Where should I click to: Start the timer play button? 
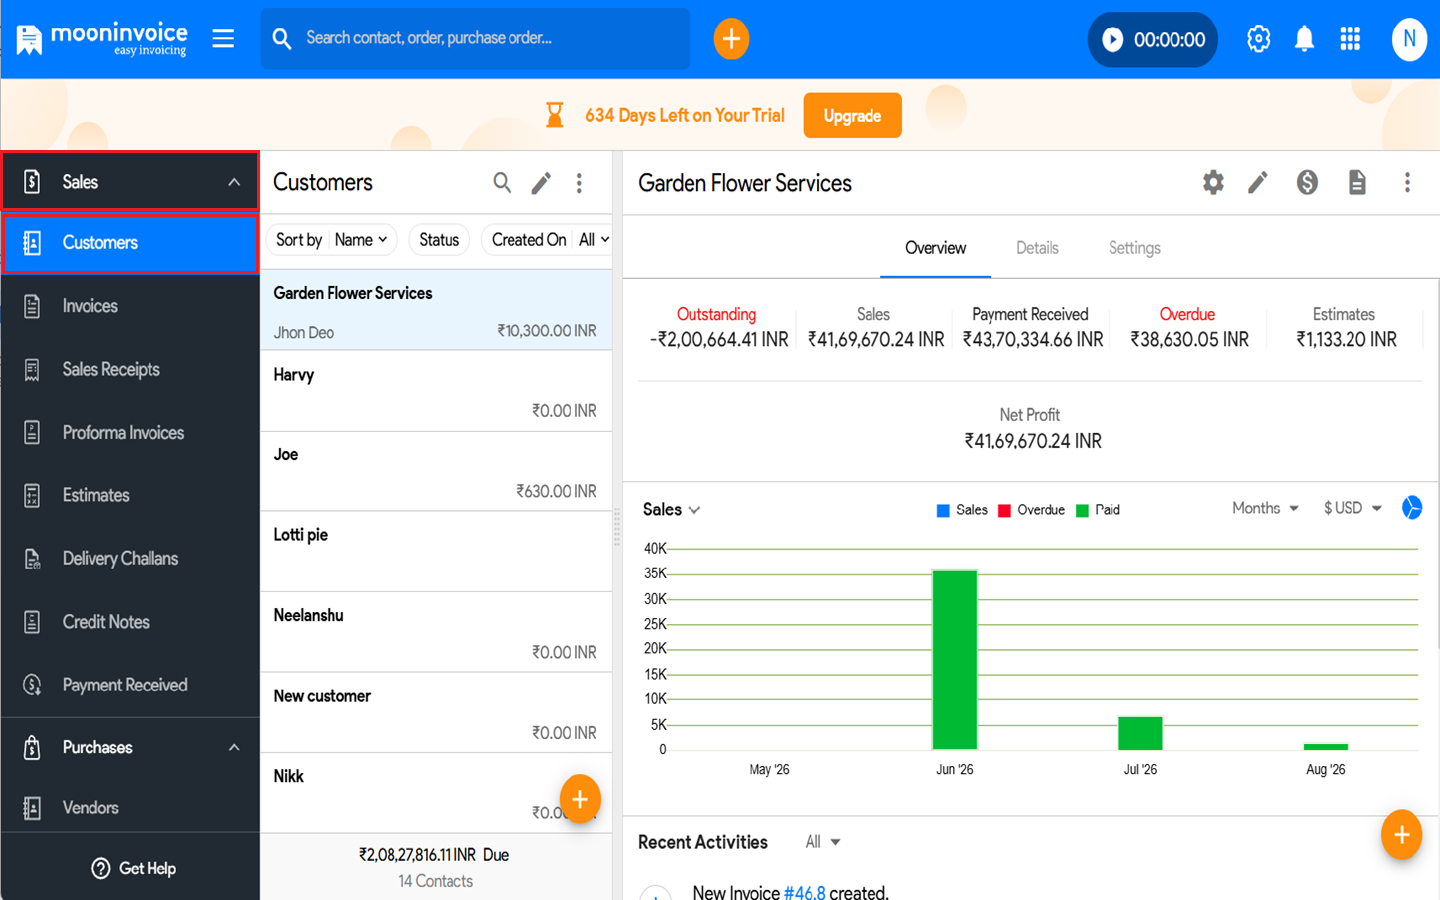(1112, 40)
